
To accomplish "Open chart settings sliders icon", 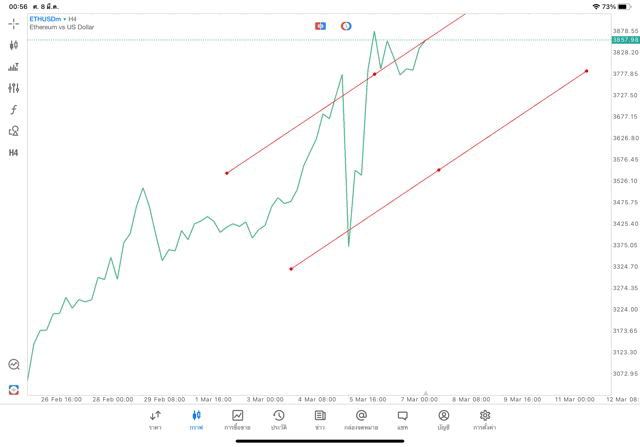I will (x=14, y=89).
